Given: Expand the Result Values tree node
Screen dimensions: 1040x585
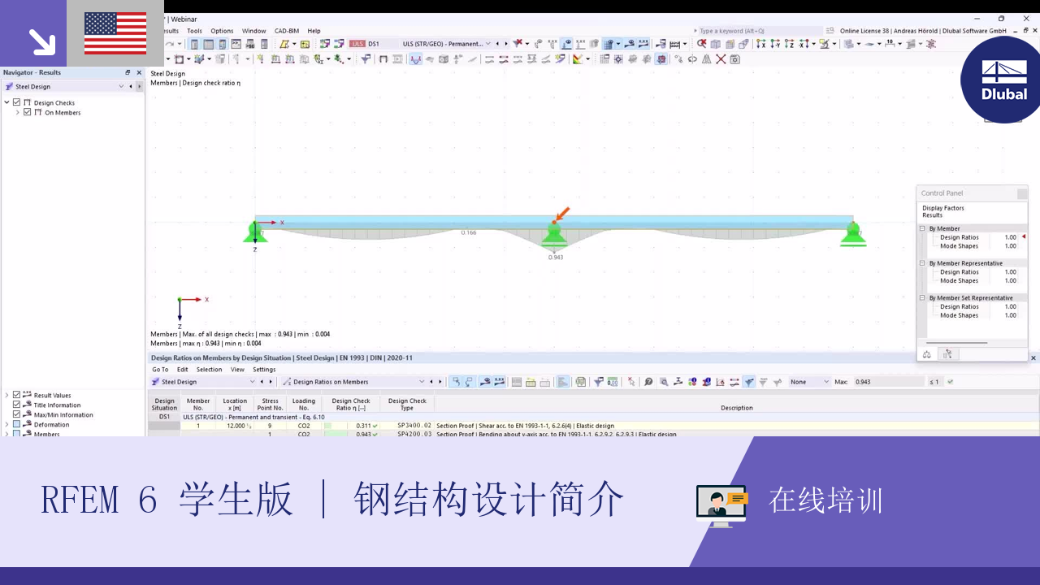Looking at the screenshot, I should [x=7, y=395].
